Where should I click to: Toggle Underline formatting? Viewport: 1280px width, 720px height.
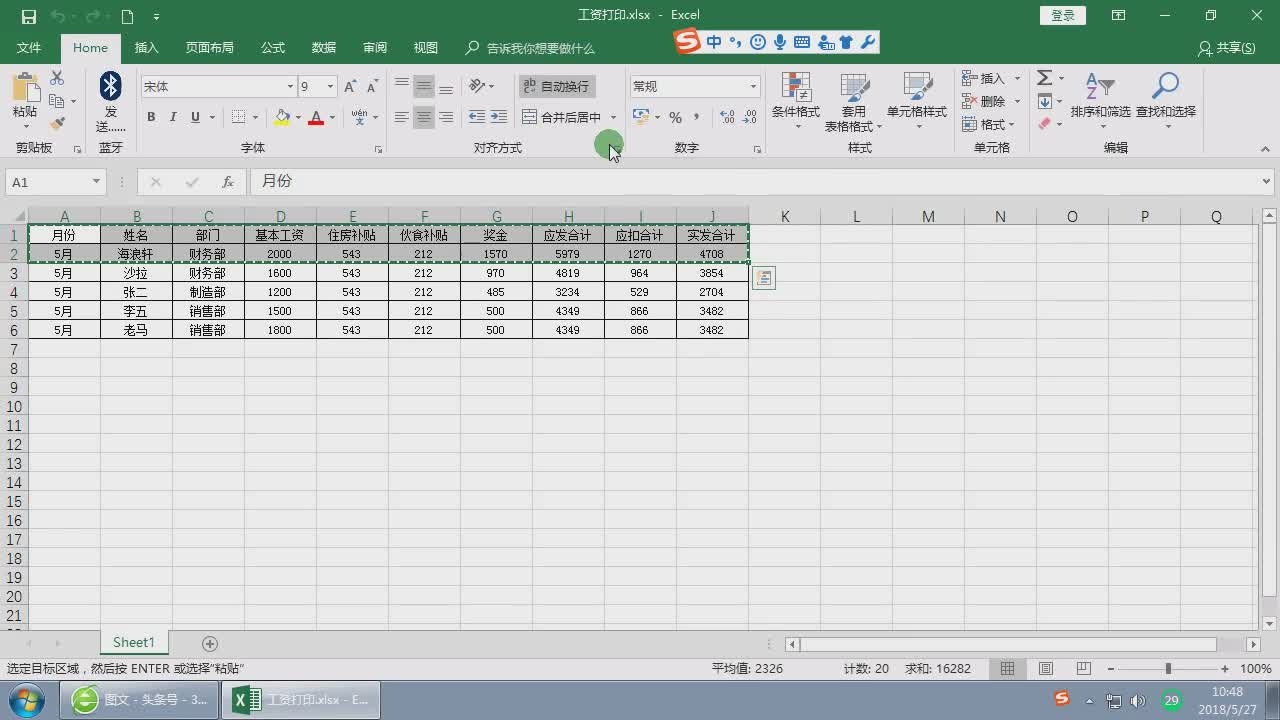pyautogui.click(x=195, y=117)
